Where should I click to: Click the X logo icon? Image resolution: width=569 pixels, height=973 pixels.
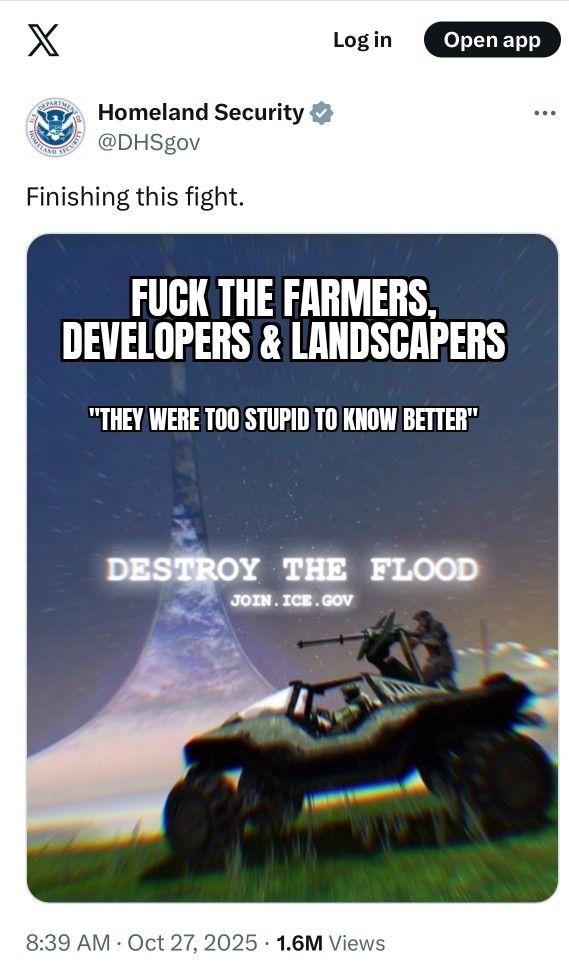click(43, 40)
